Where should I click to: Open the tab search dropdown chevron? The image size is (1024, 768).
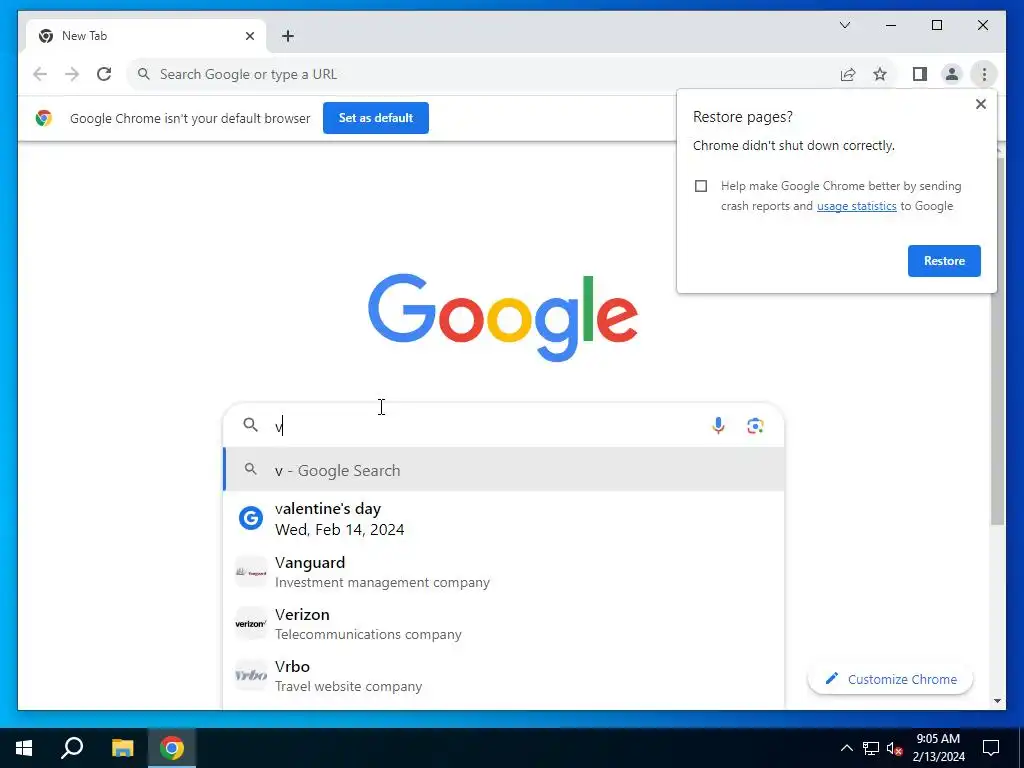pos(844,25)
